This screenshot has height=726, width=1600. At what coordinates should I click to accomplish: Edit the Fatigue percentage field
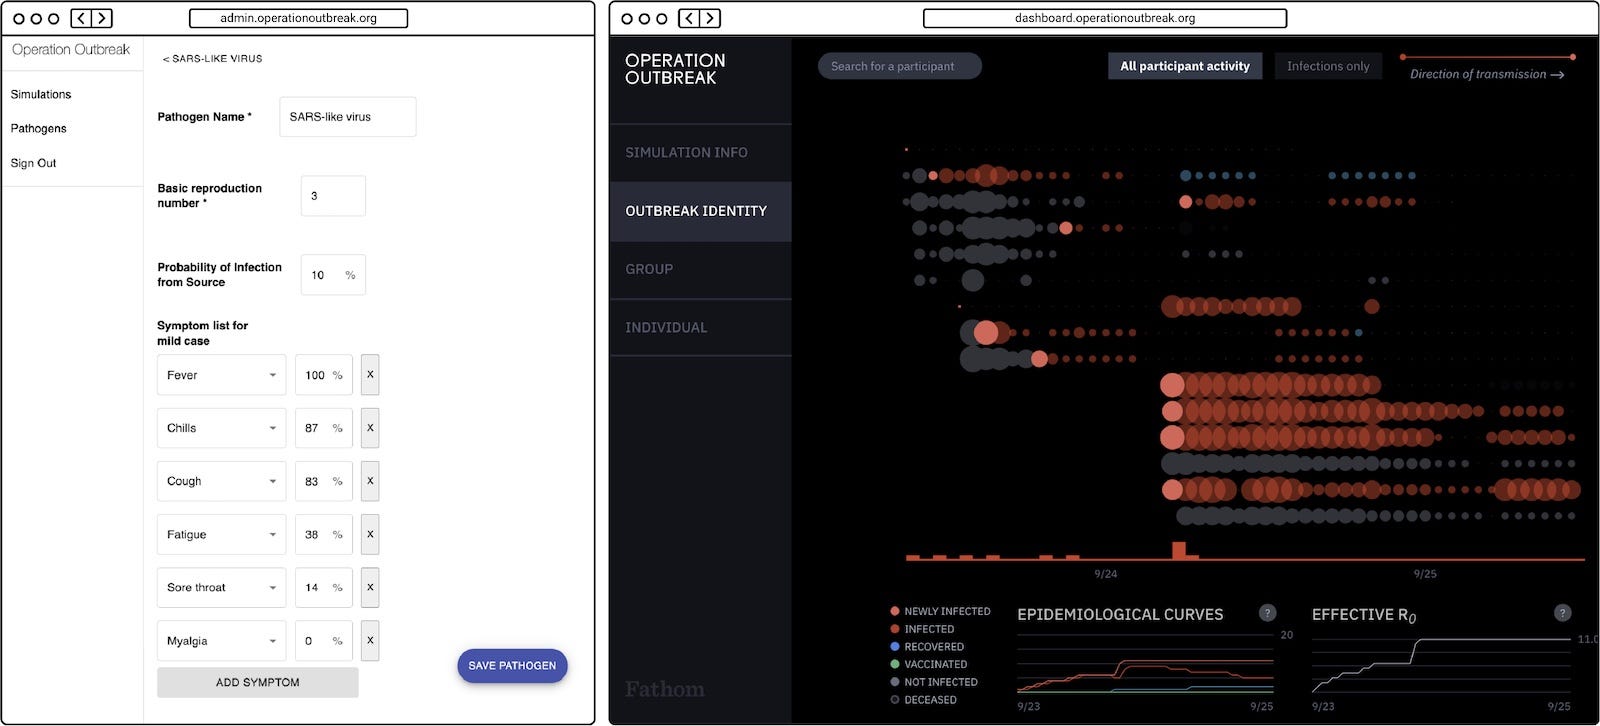(323, 534)
